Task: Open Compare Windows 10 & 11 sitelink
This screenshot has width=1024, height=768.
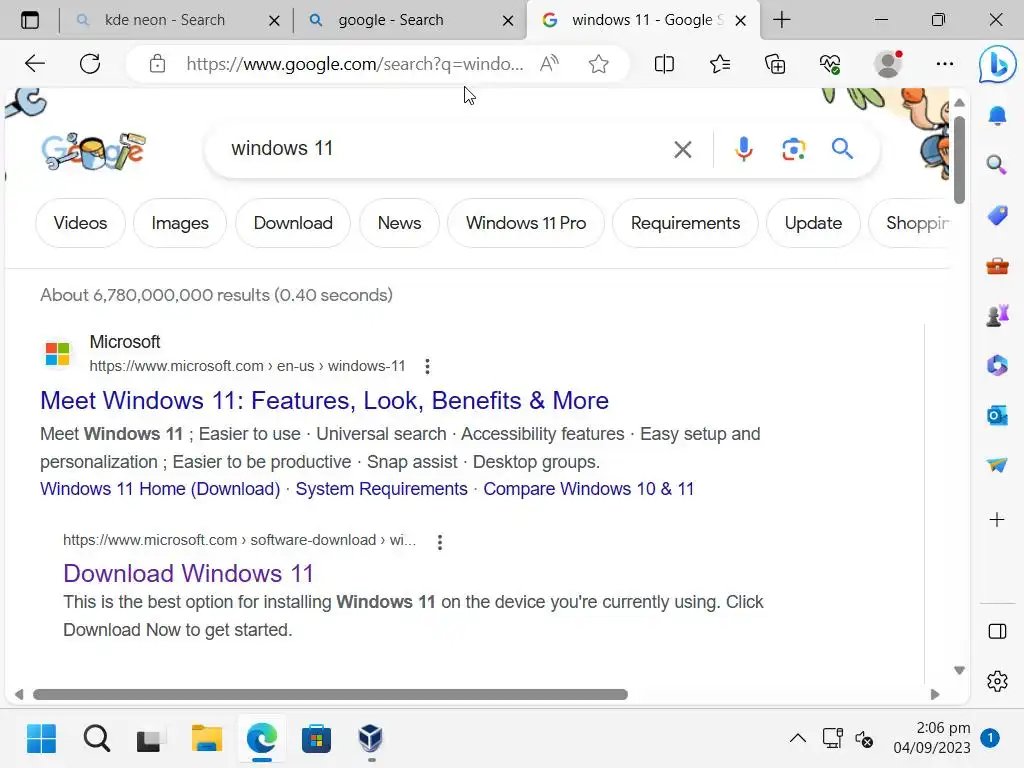Action: [x=588, y=489]
